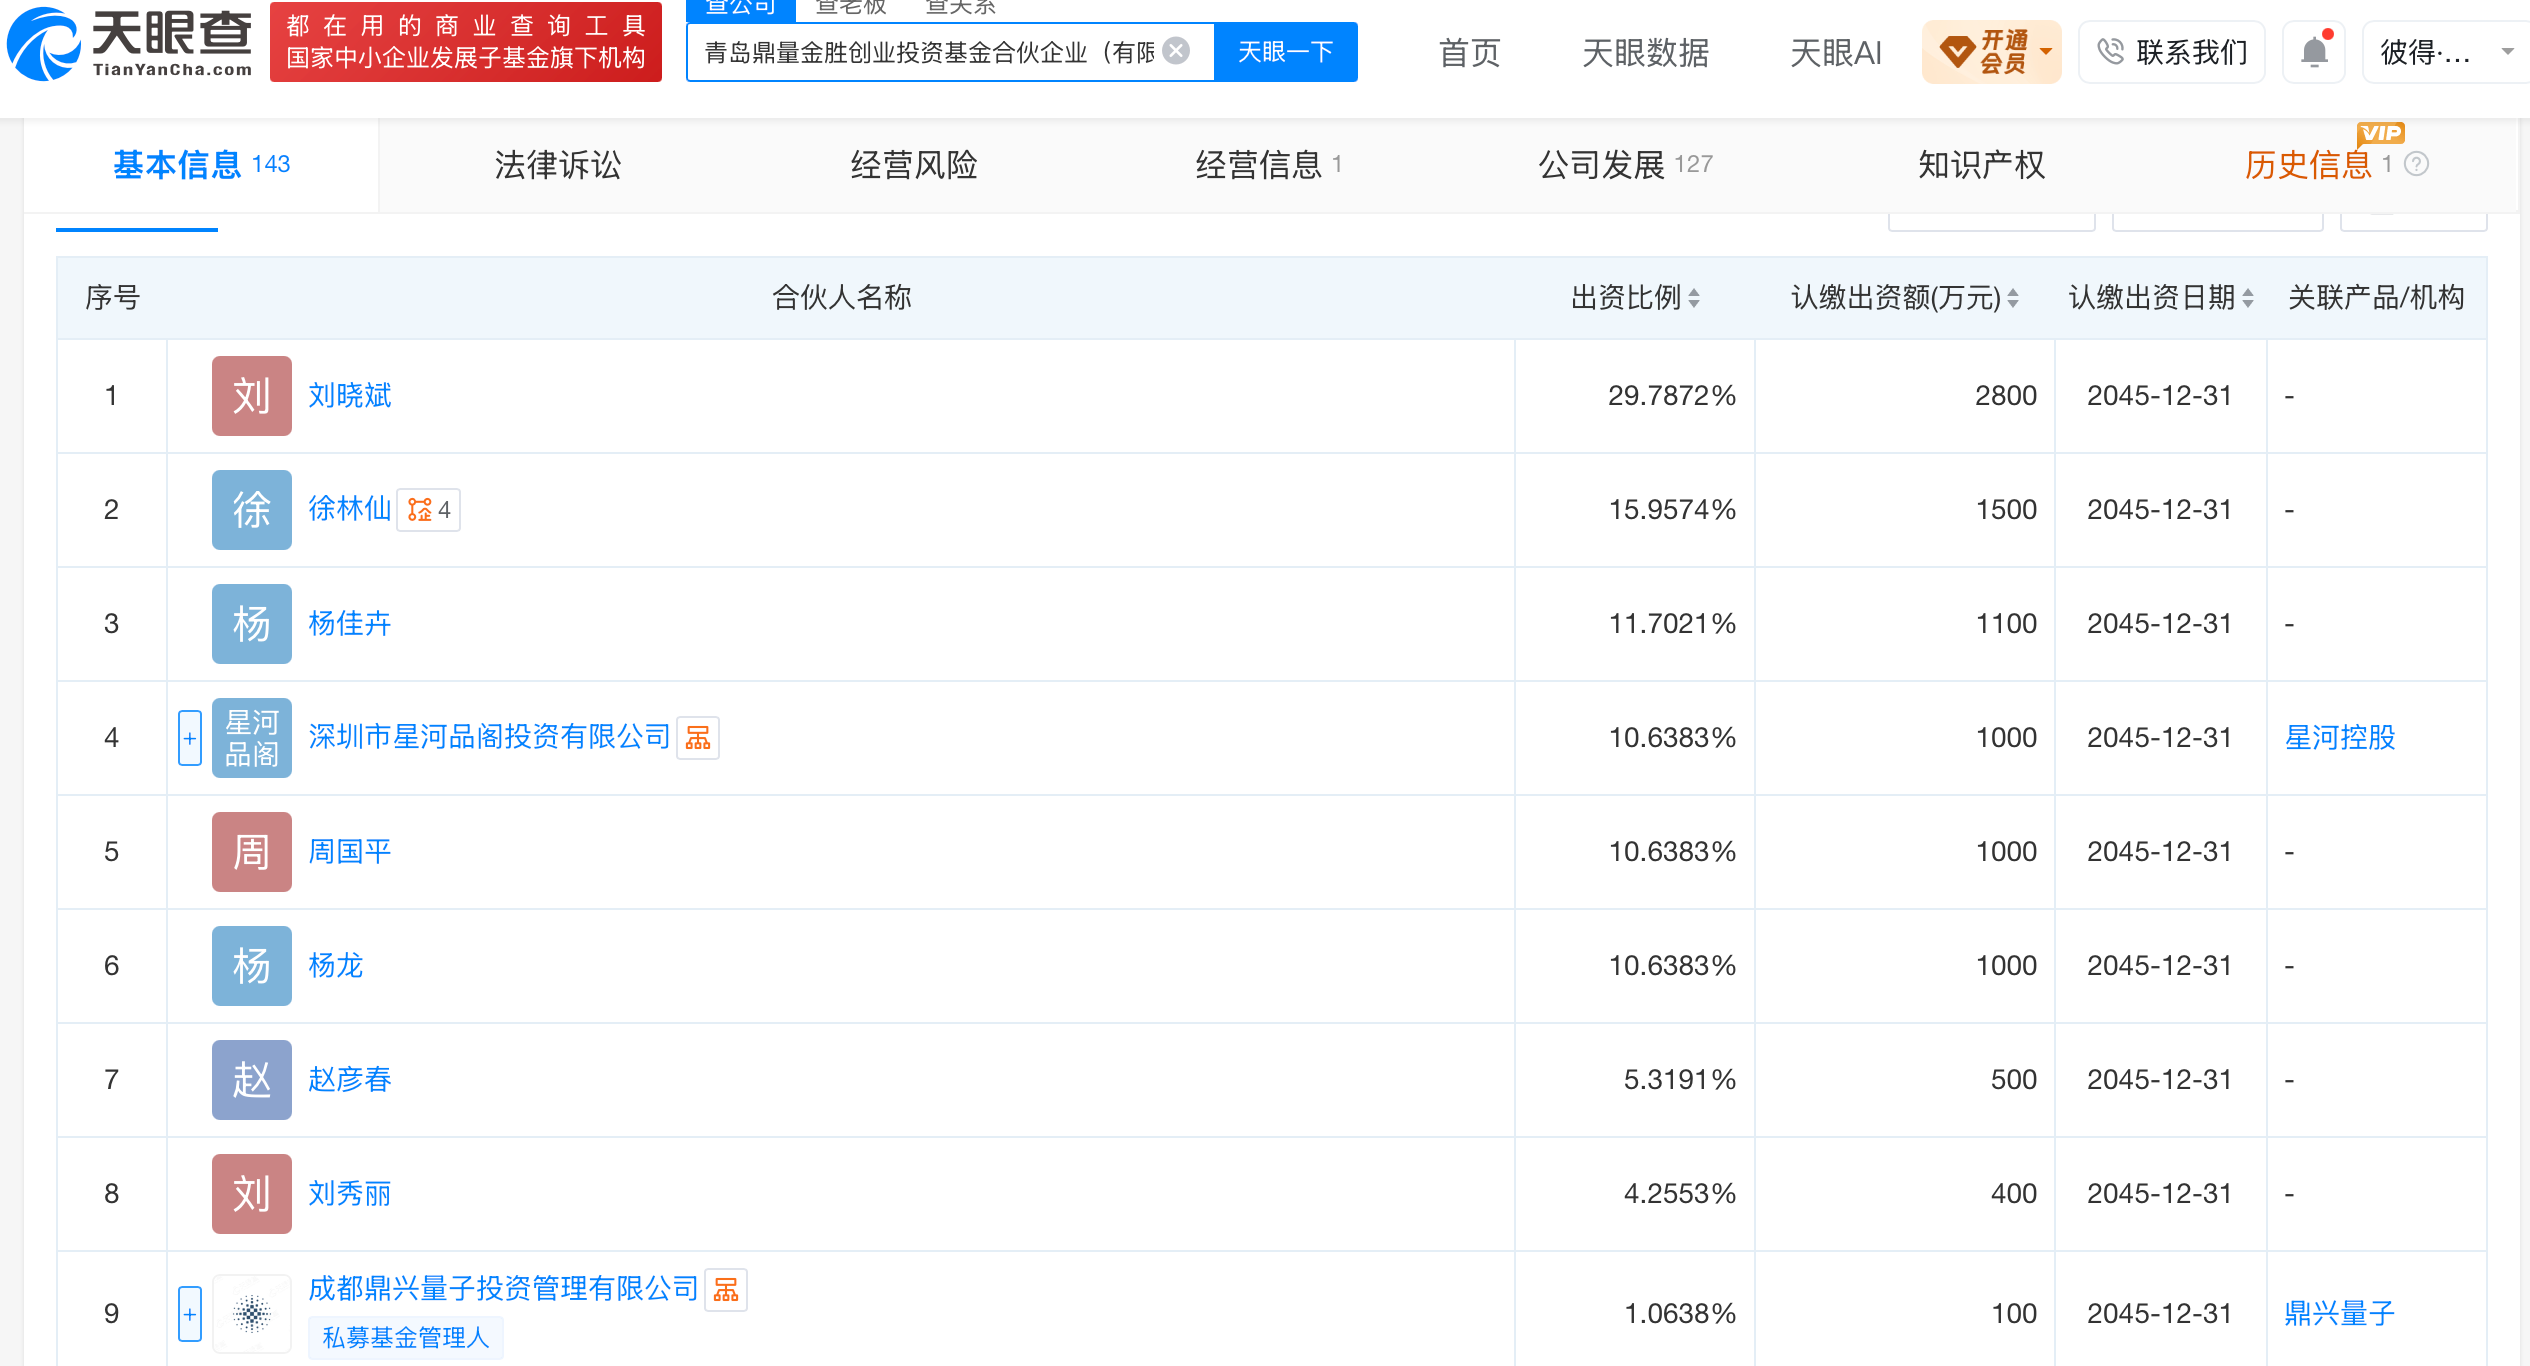The image size is (2530, 1366).
Task: Expand 成都鼎兴量子 row with plus
Action: point(190,1314)
